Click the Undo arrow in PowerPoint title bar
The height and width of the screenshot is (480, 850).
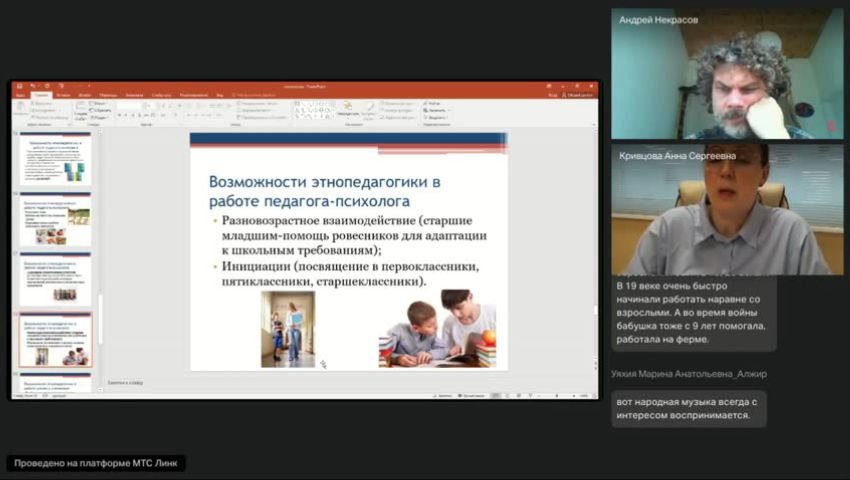tap(33, 86)
